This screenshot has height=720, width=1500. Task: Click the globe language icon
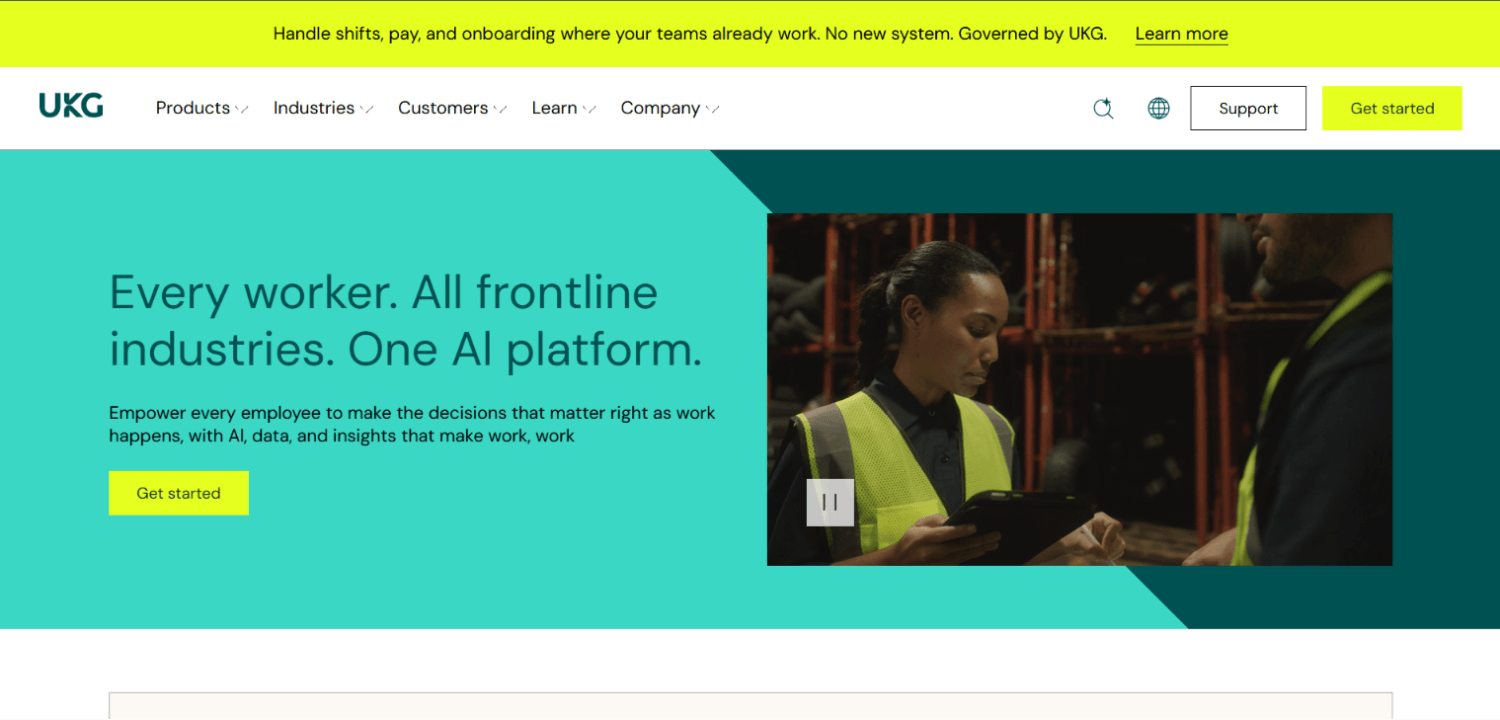point(1159,108)
